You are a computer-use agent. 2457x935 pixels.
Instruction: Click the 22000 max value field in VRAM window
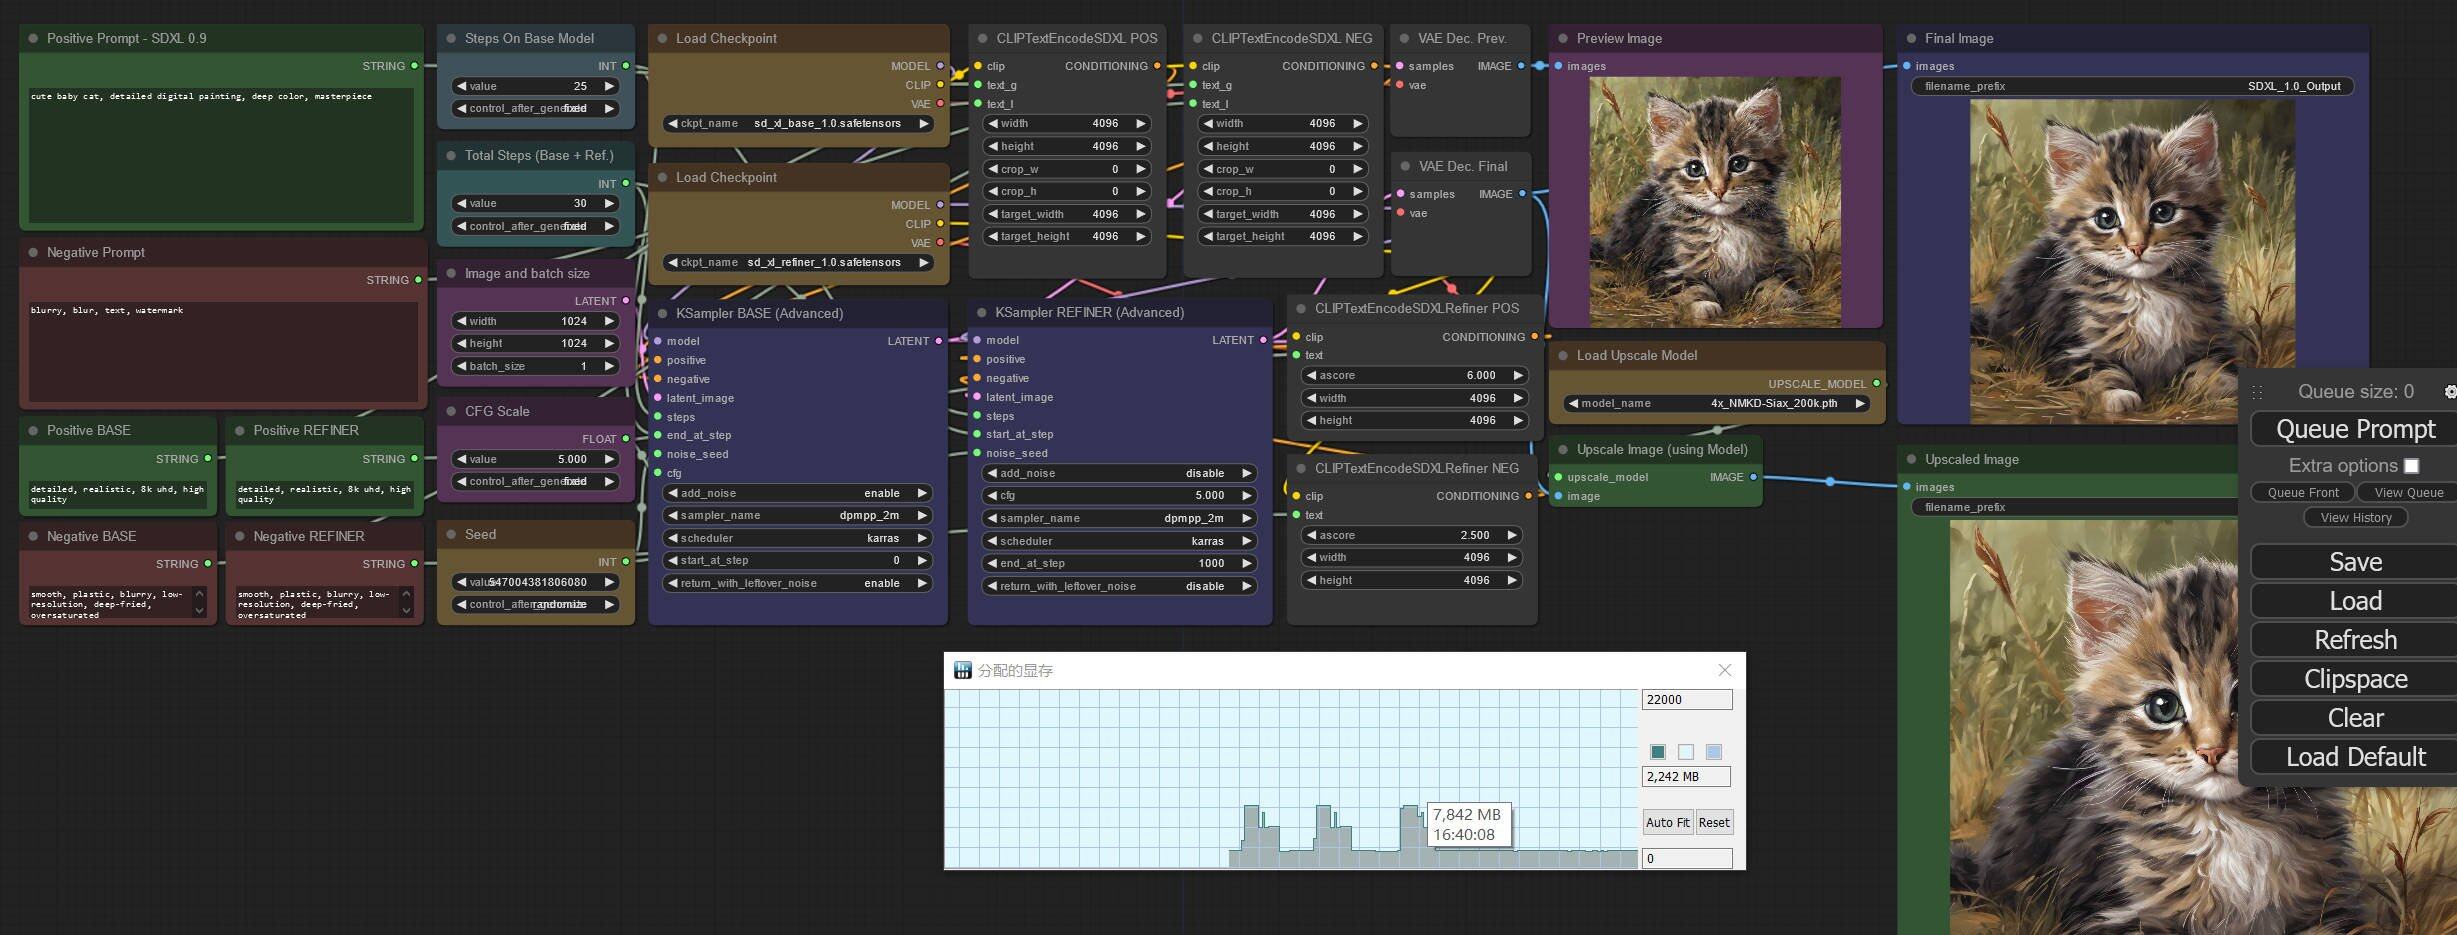click(1686, 700)
